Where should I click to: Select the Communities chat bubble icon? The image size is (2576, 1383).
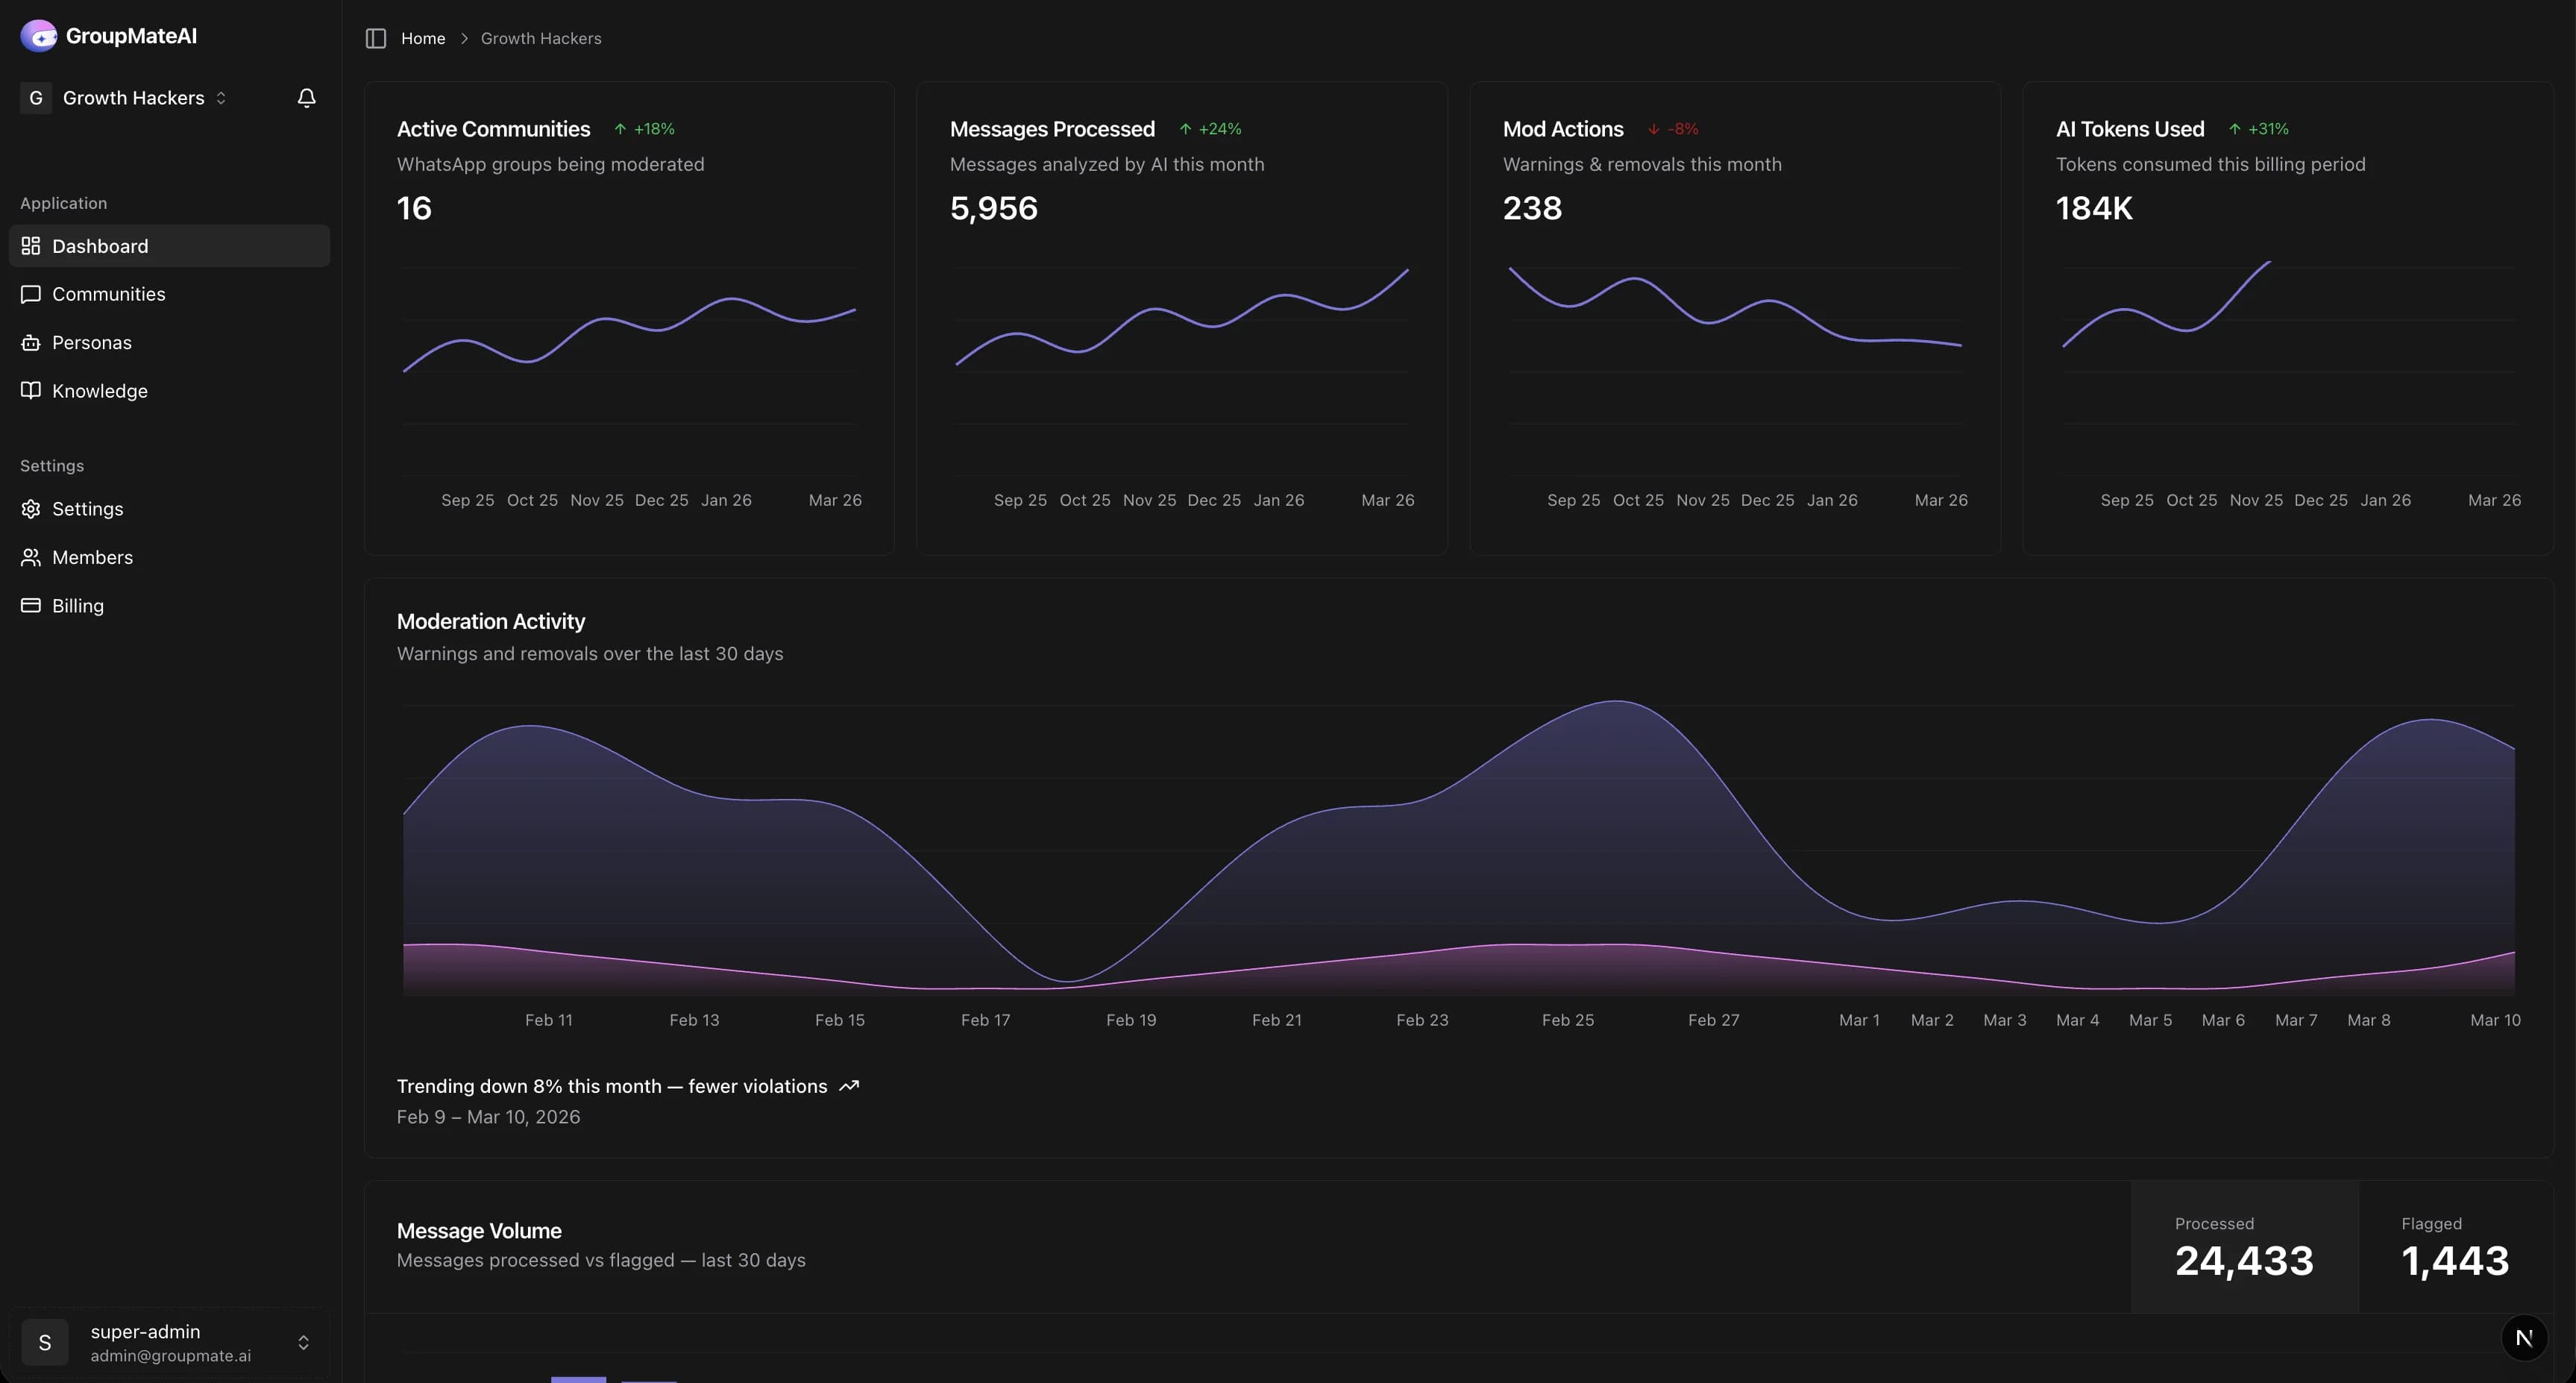[x=30, y=294]
